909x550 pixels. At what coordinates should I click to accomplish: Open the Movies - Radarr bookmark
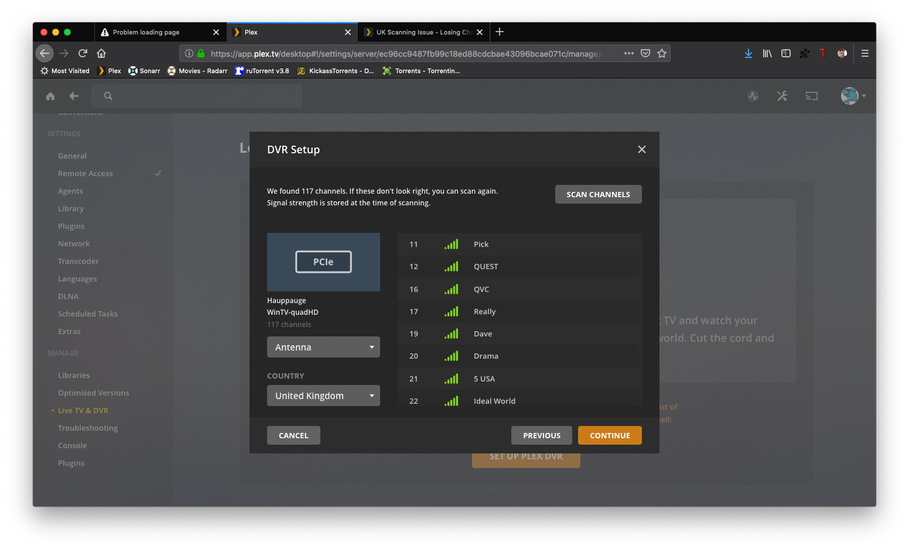pyautogui.click(x=197, y=71)
